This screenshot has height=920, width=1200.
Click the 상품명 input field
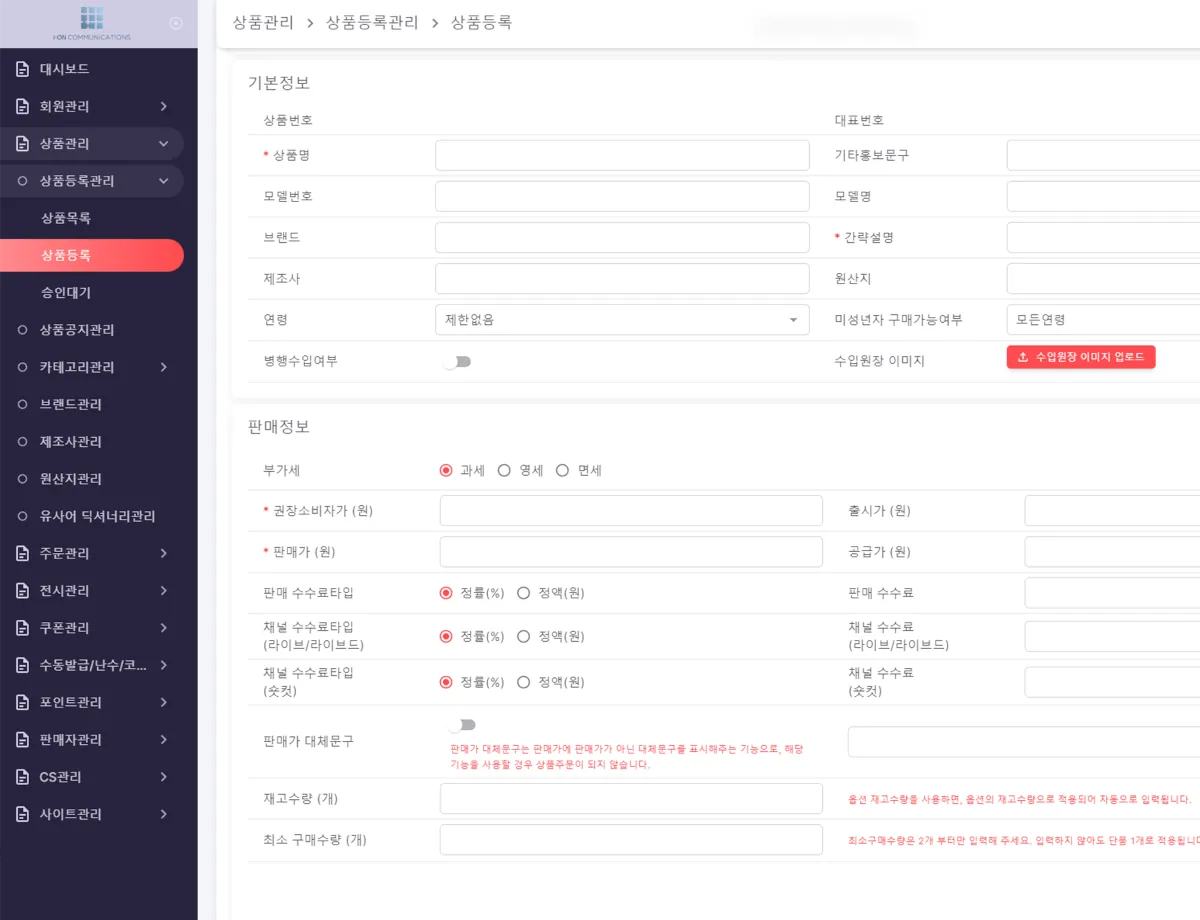click(621, 155)
